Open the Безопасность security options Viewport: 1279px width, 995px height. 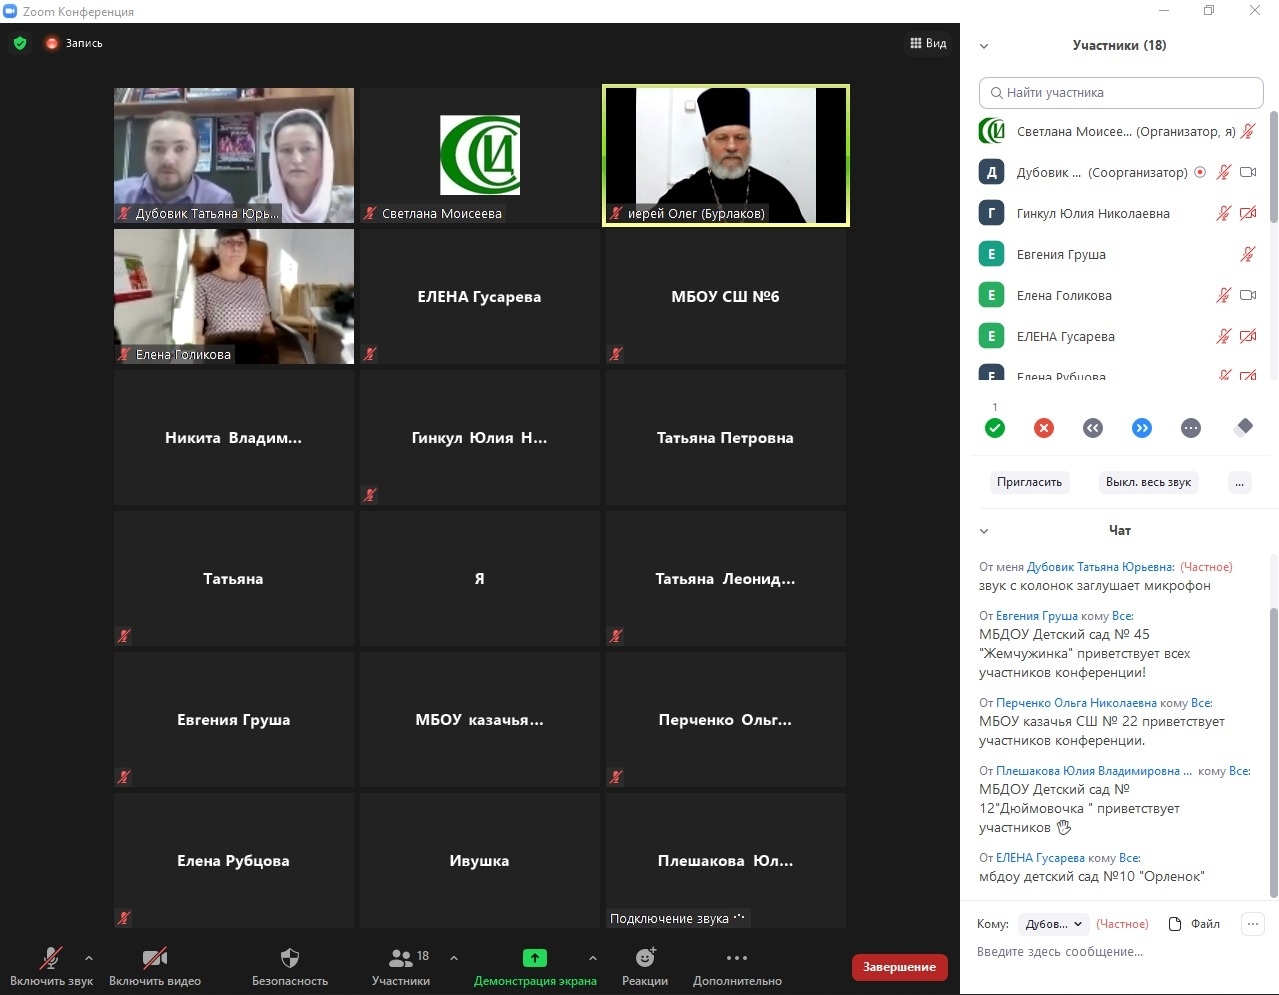[x=289, y=966]
